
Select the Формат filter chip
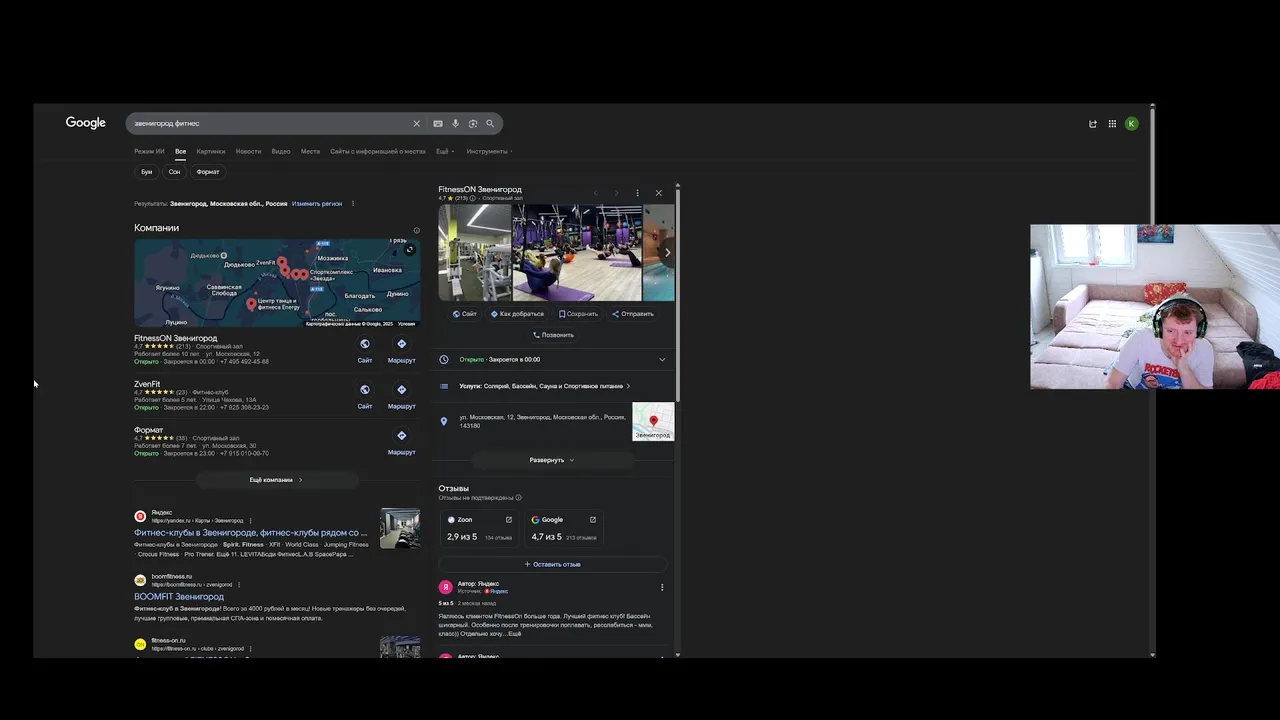tap(208, 172)
